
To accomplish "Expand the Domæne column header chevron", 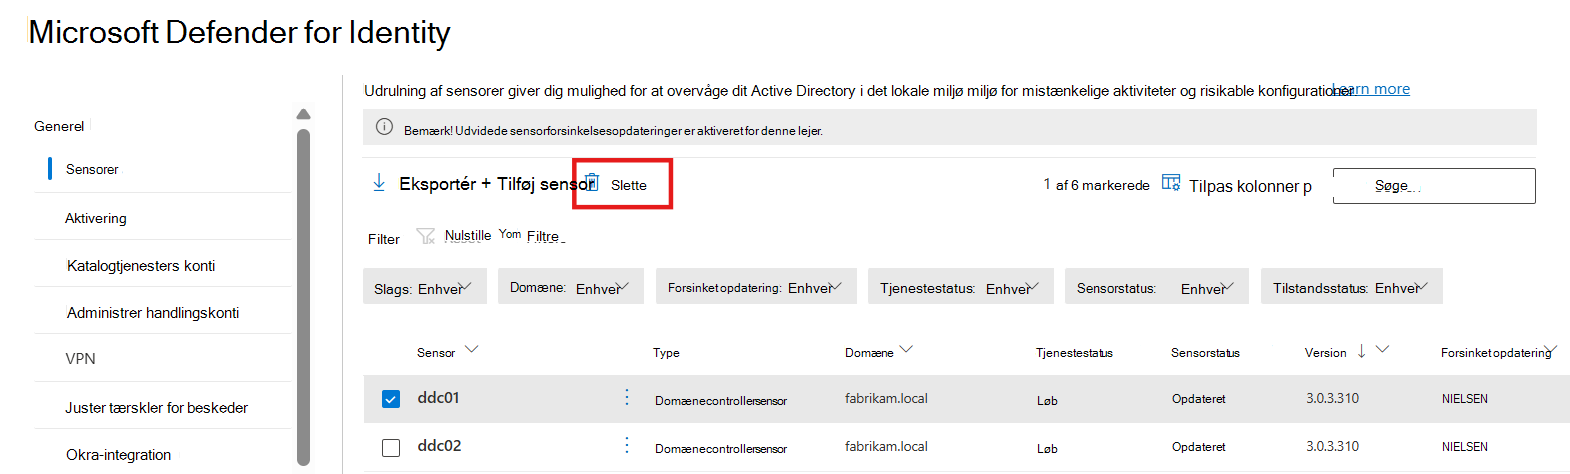I will point(906,349).
